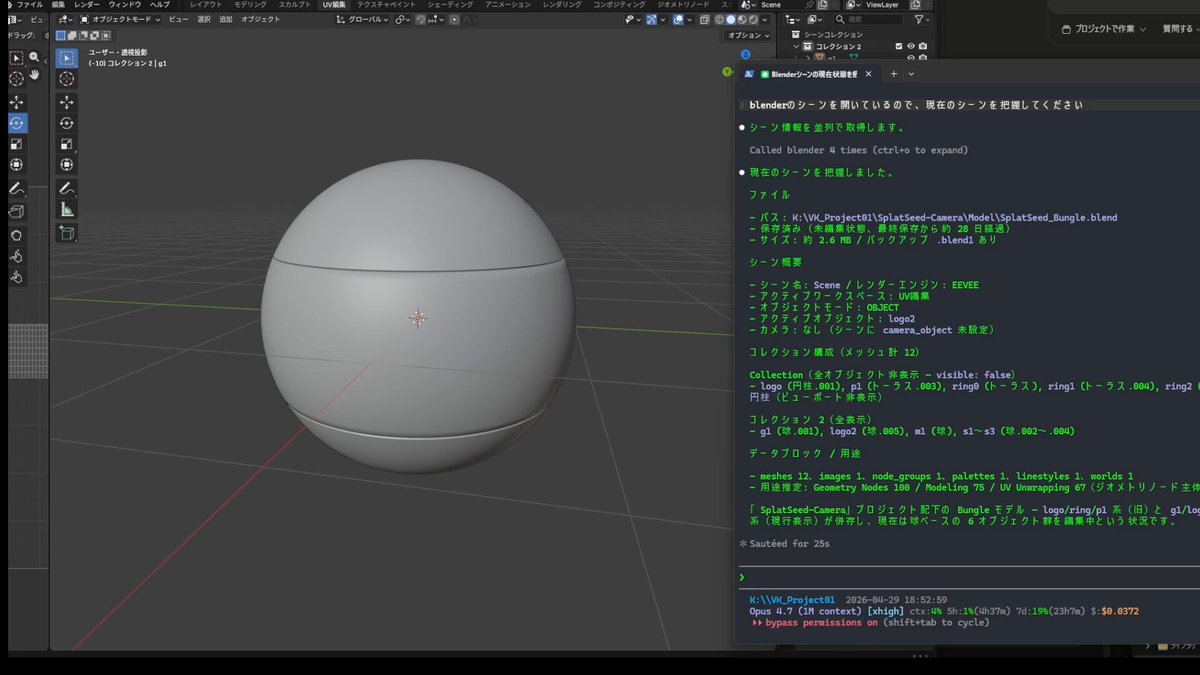Viewport: 1200px width, 675px height.
Task: Open viewport shading options arrow
Action: pyautogui.click(x=765, y=19)
